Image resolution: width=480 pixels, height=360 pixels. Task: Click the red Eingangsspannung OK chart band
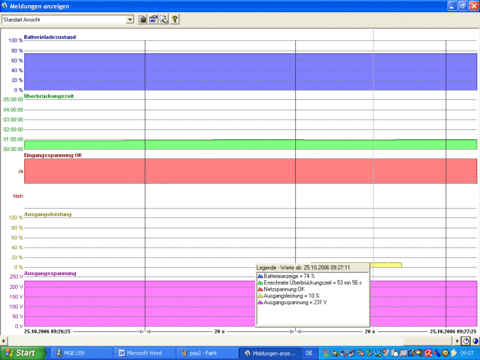(x=250, y=171)
